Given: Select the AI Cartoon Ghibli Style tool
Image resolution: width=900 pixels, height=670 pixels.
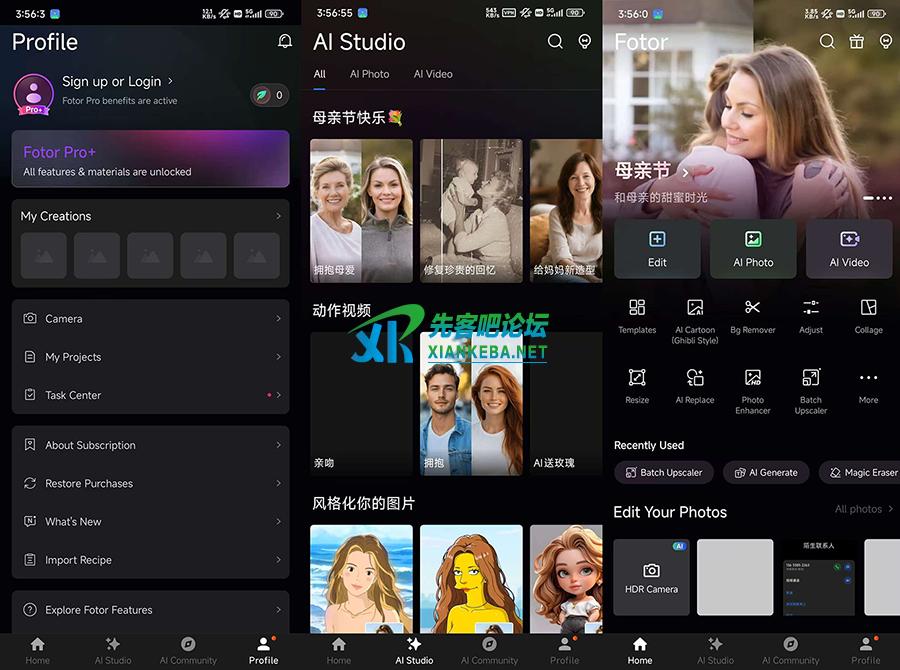Looking at the screenshot, I should (695, 308).
